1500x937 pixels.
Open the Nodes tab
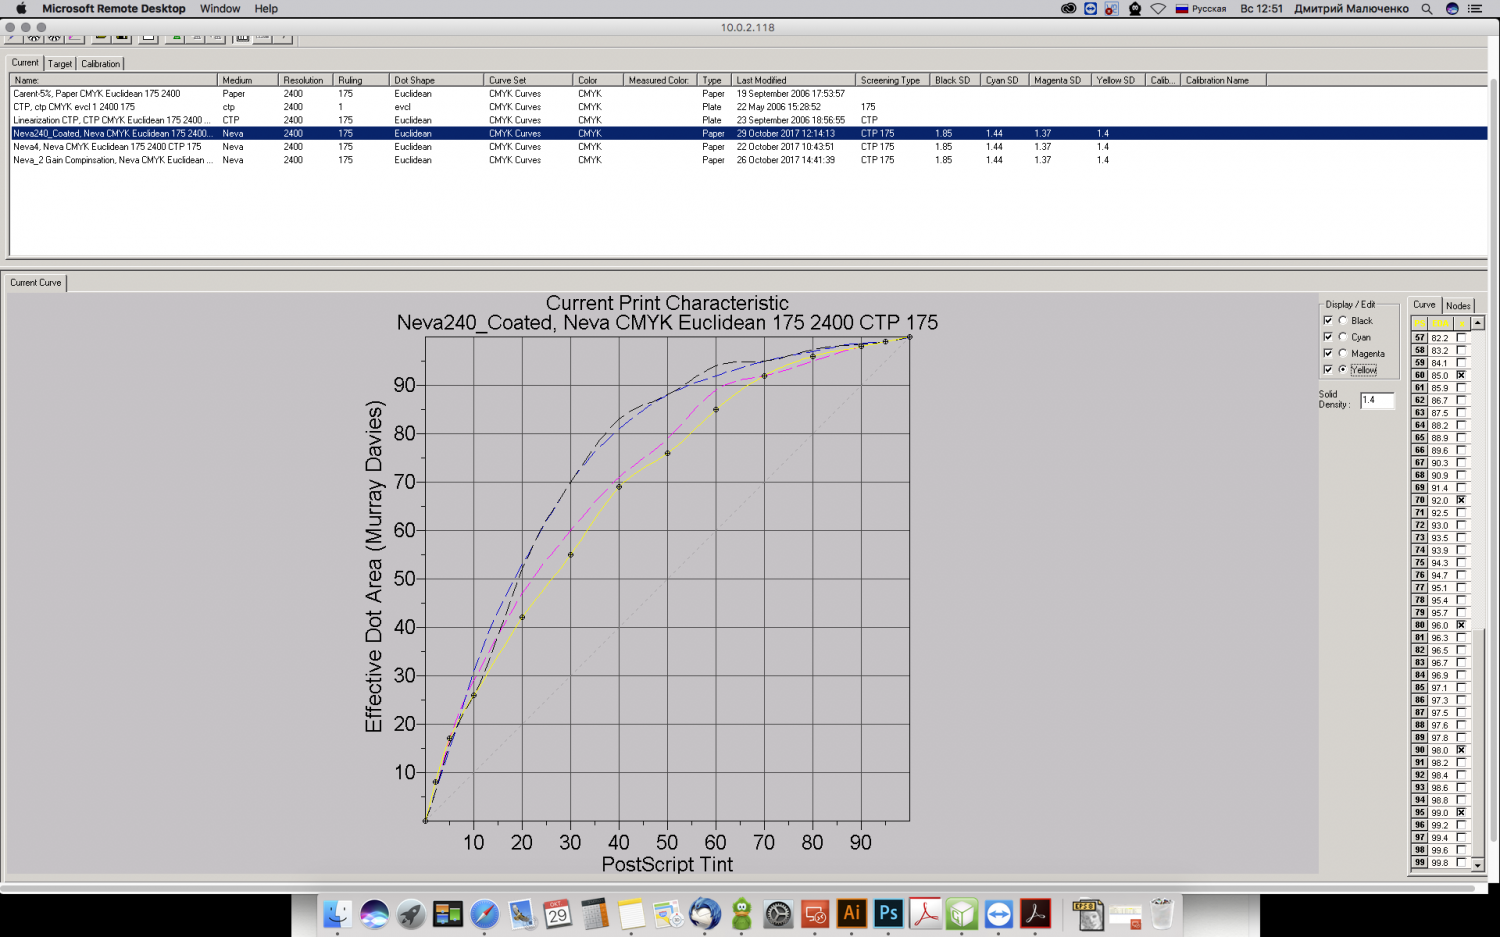pyautogui.click(x=1458, y=306)
